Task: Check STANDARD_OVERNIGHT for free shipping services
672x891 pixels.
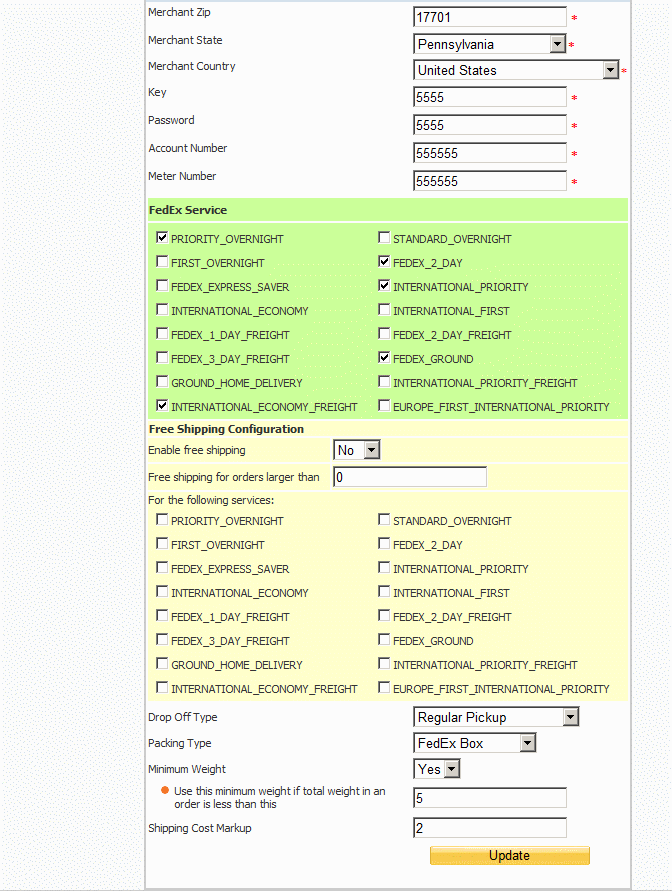Action: coord(384,519)
